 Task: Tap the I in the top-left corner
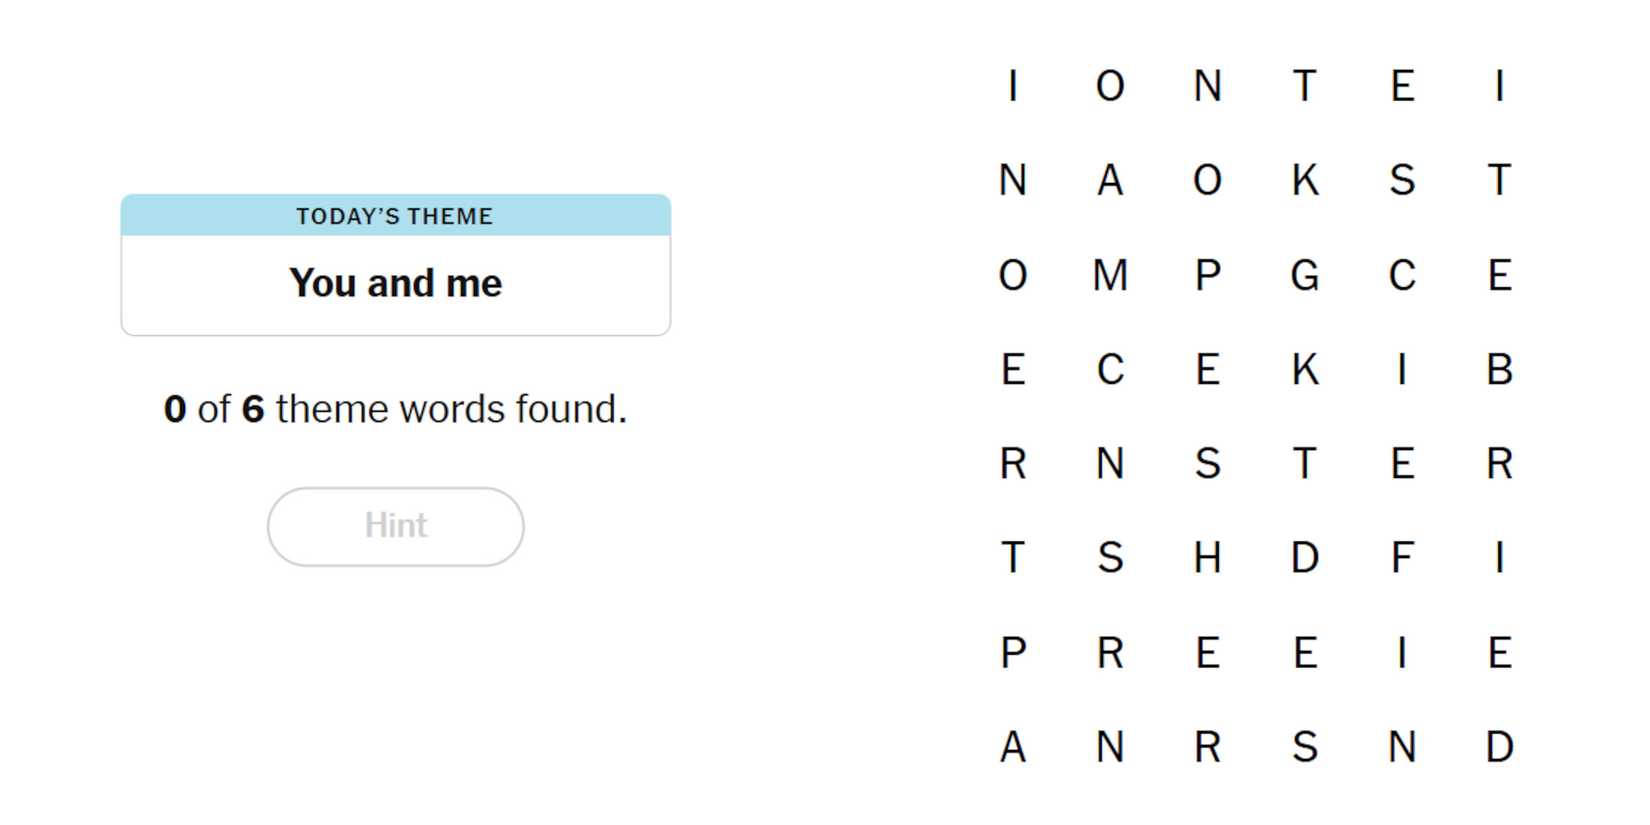pos(1013,86)
